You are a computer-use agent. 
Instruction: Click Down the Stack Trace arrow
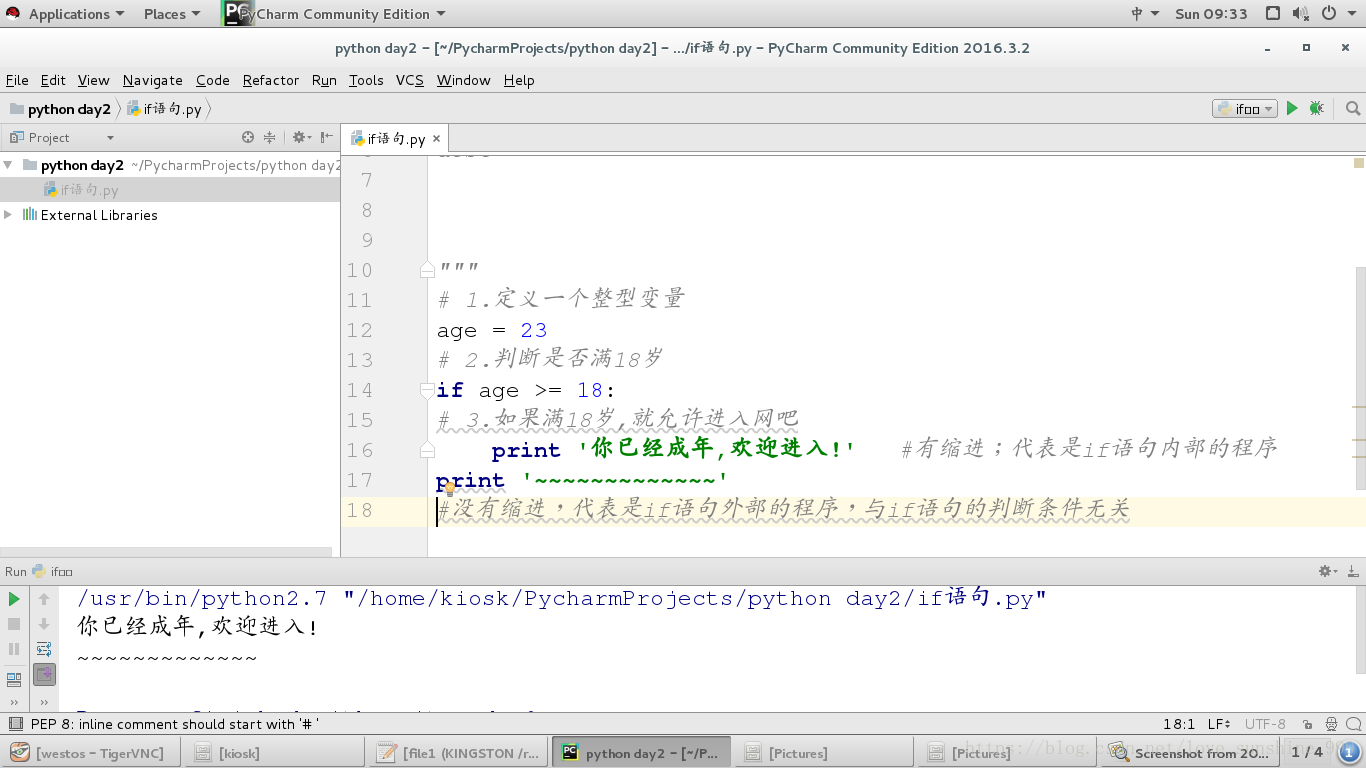click(x=44, y=624)
